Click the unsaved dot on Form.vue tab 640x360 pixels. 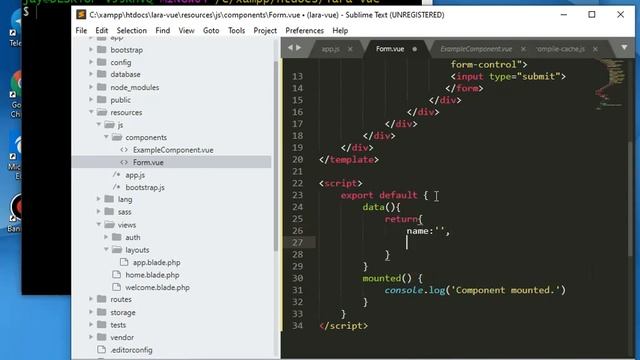click(415, 49)
